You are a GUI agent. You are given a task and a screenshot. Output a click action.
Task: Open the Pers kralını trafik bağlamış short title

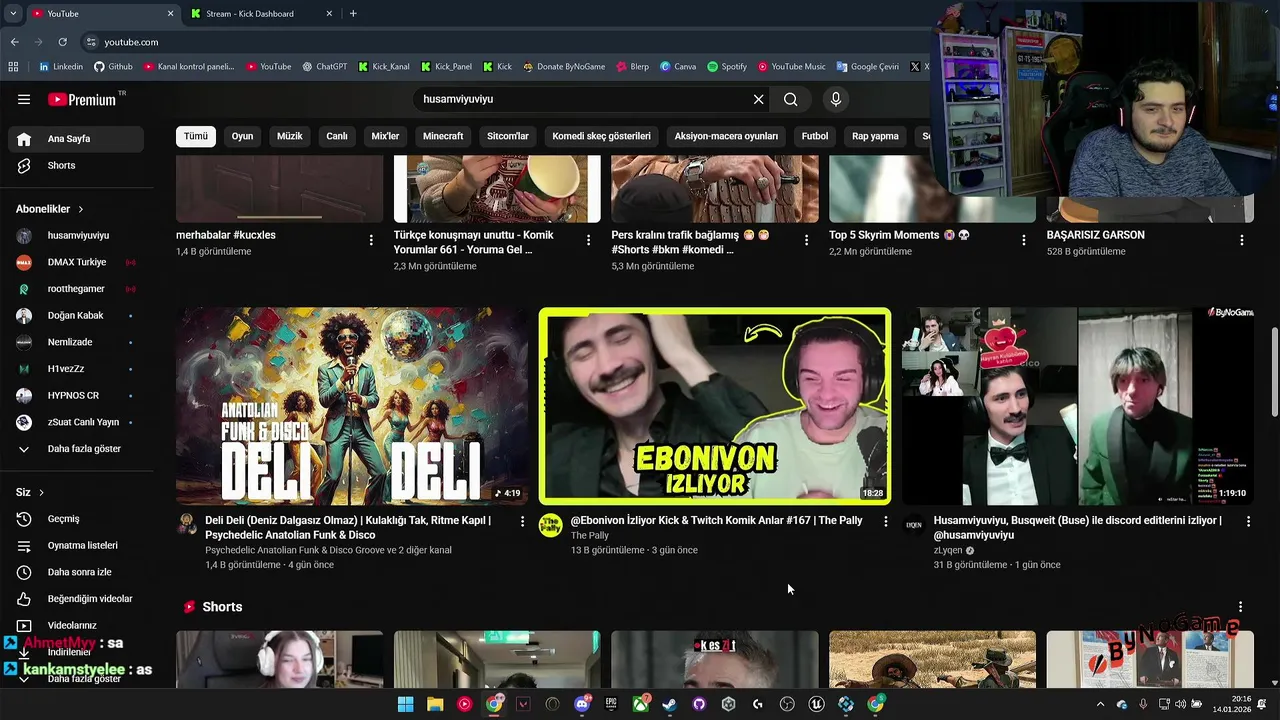point(690,242)
